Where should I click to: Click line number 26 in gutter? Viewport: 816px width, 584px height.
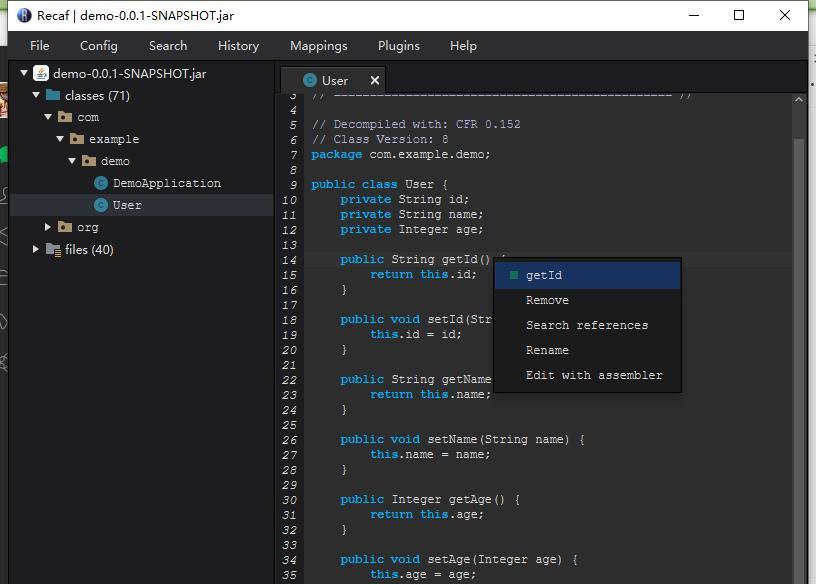pyautogui.click(x=289, y=440)
